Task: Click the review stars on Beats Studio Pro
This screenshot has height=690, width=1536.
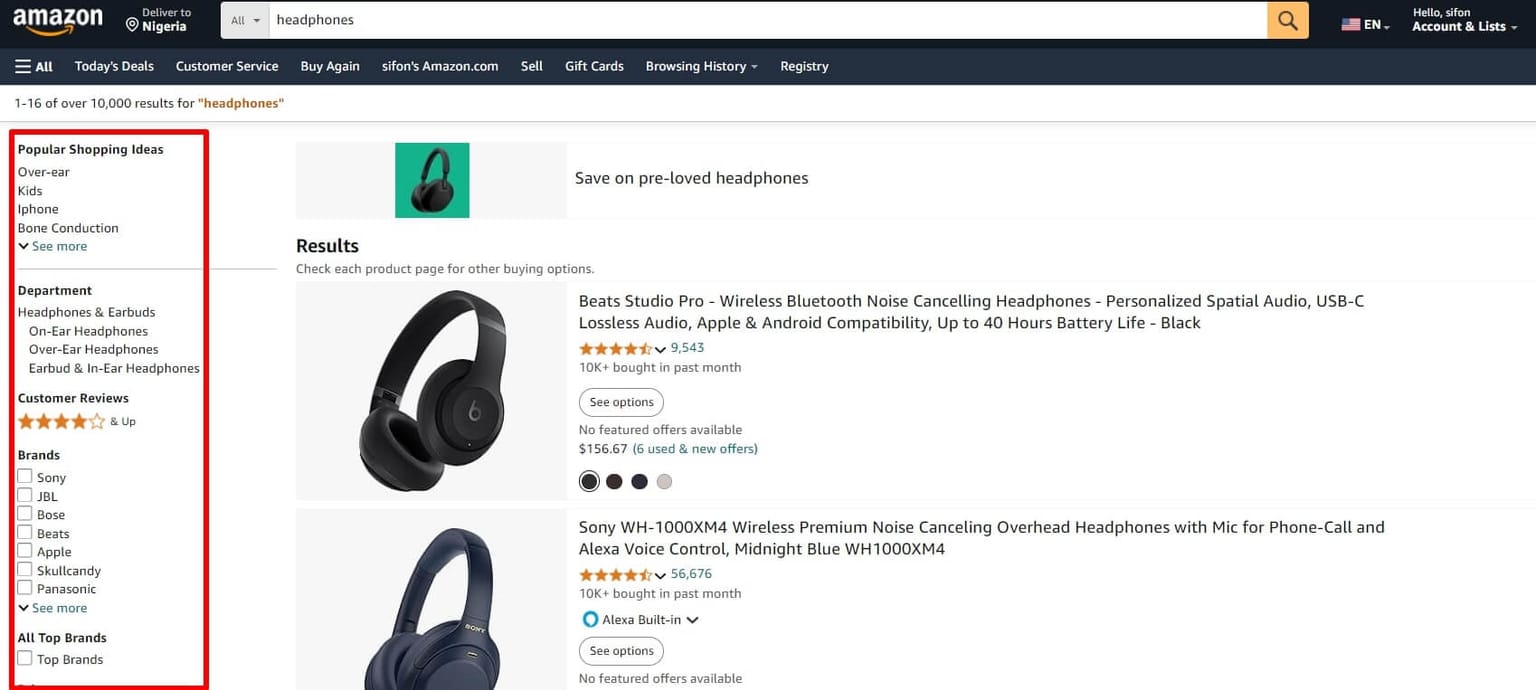Action: point(613,349)
